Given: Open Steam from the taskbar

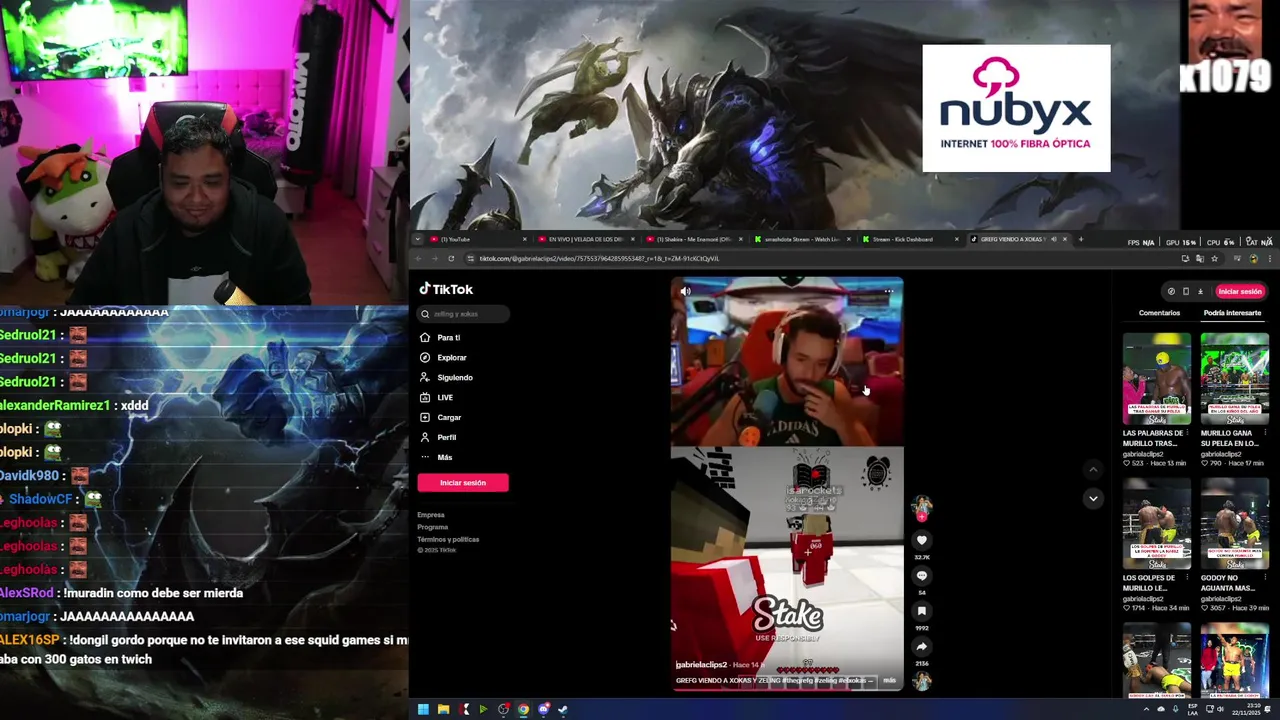Looking at the screenshot, I should [x=563, y=709].
